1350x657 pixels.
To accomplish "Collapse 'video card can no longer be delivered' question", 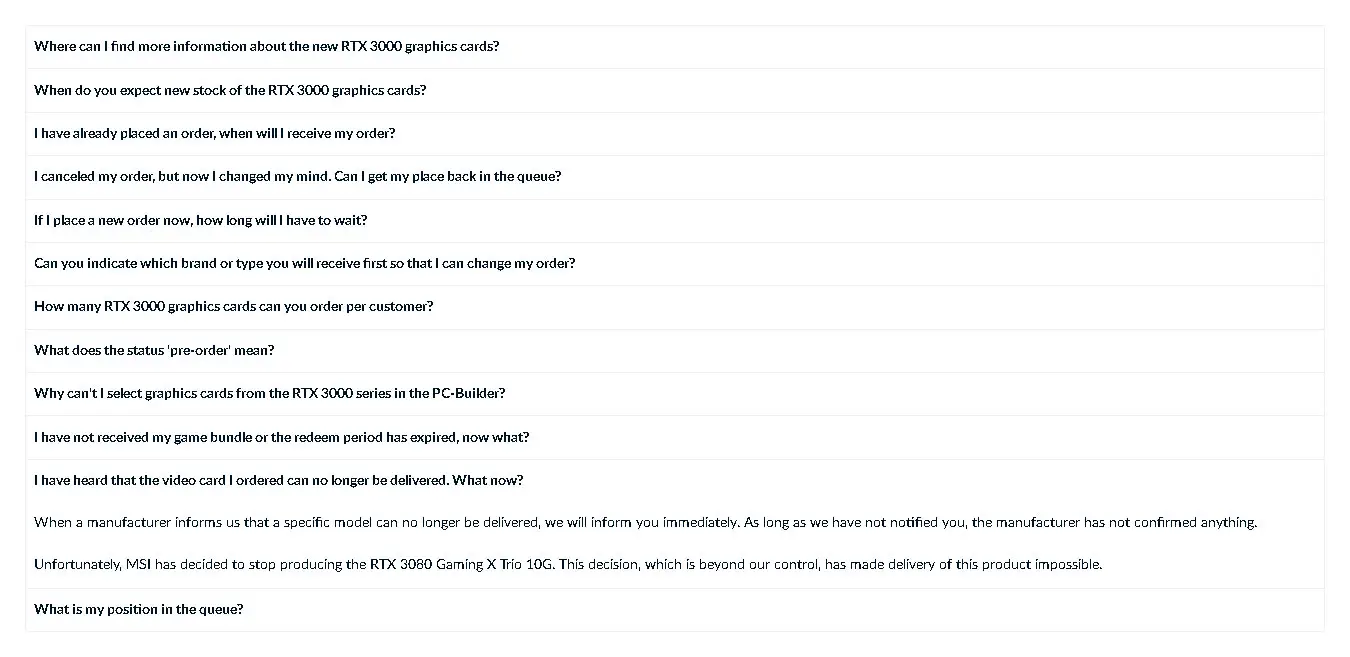I will pos(675,481).
